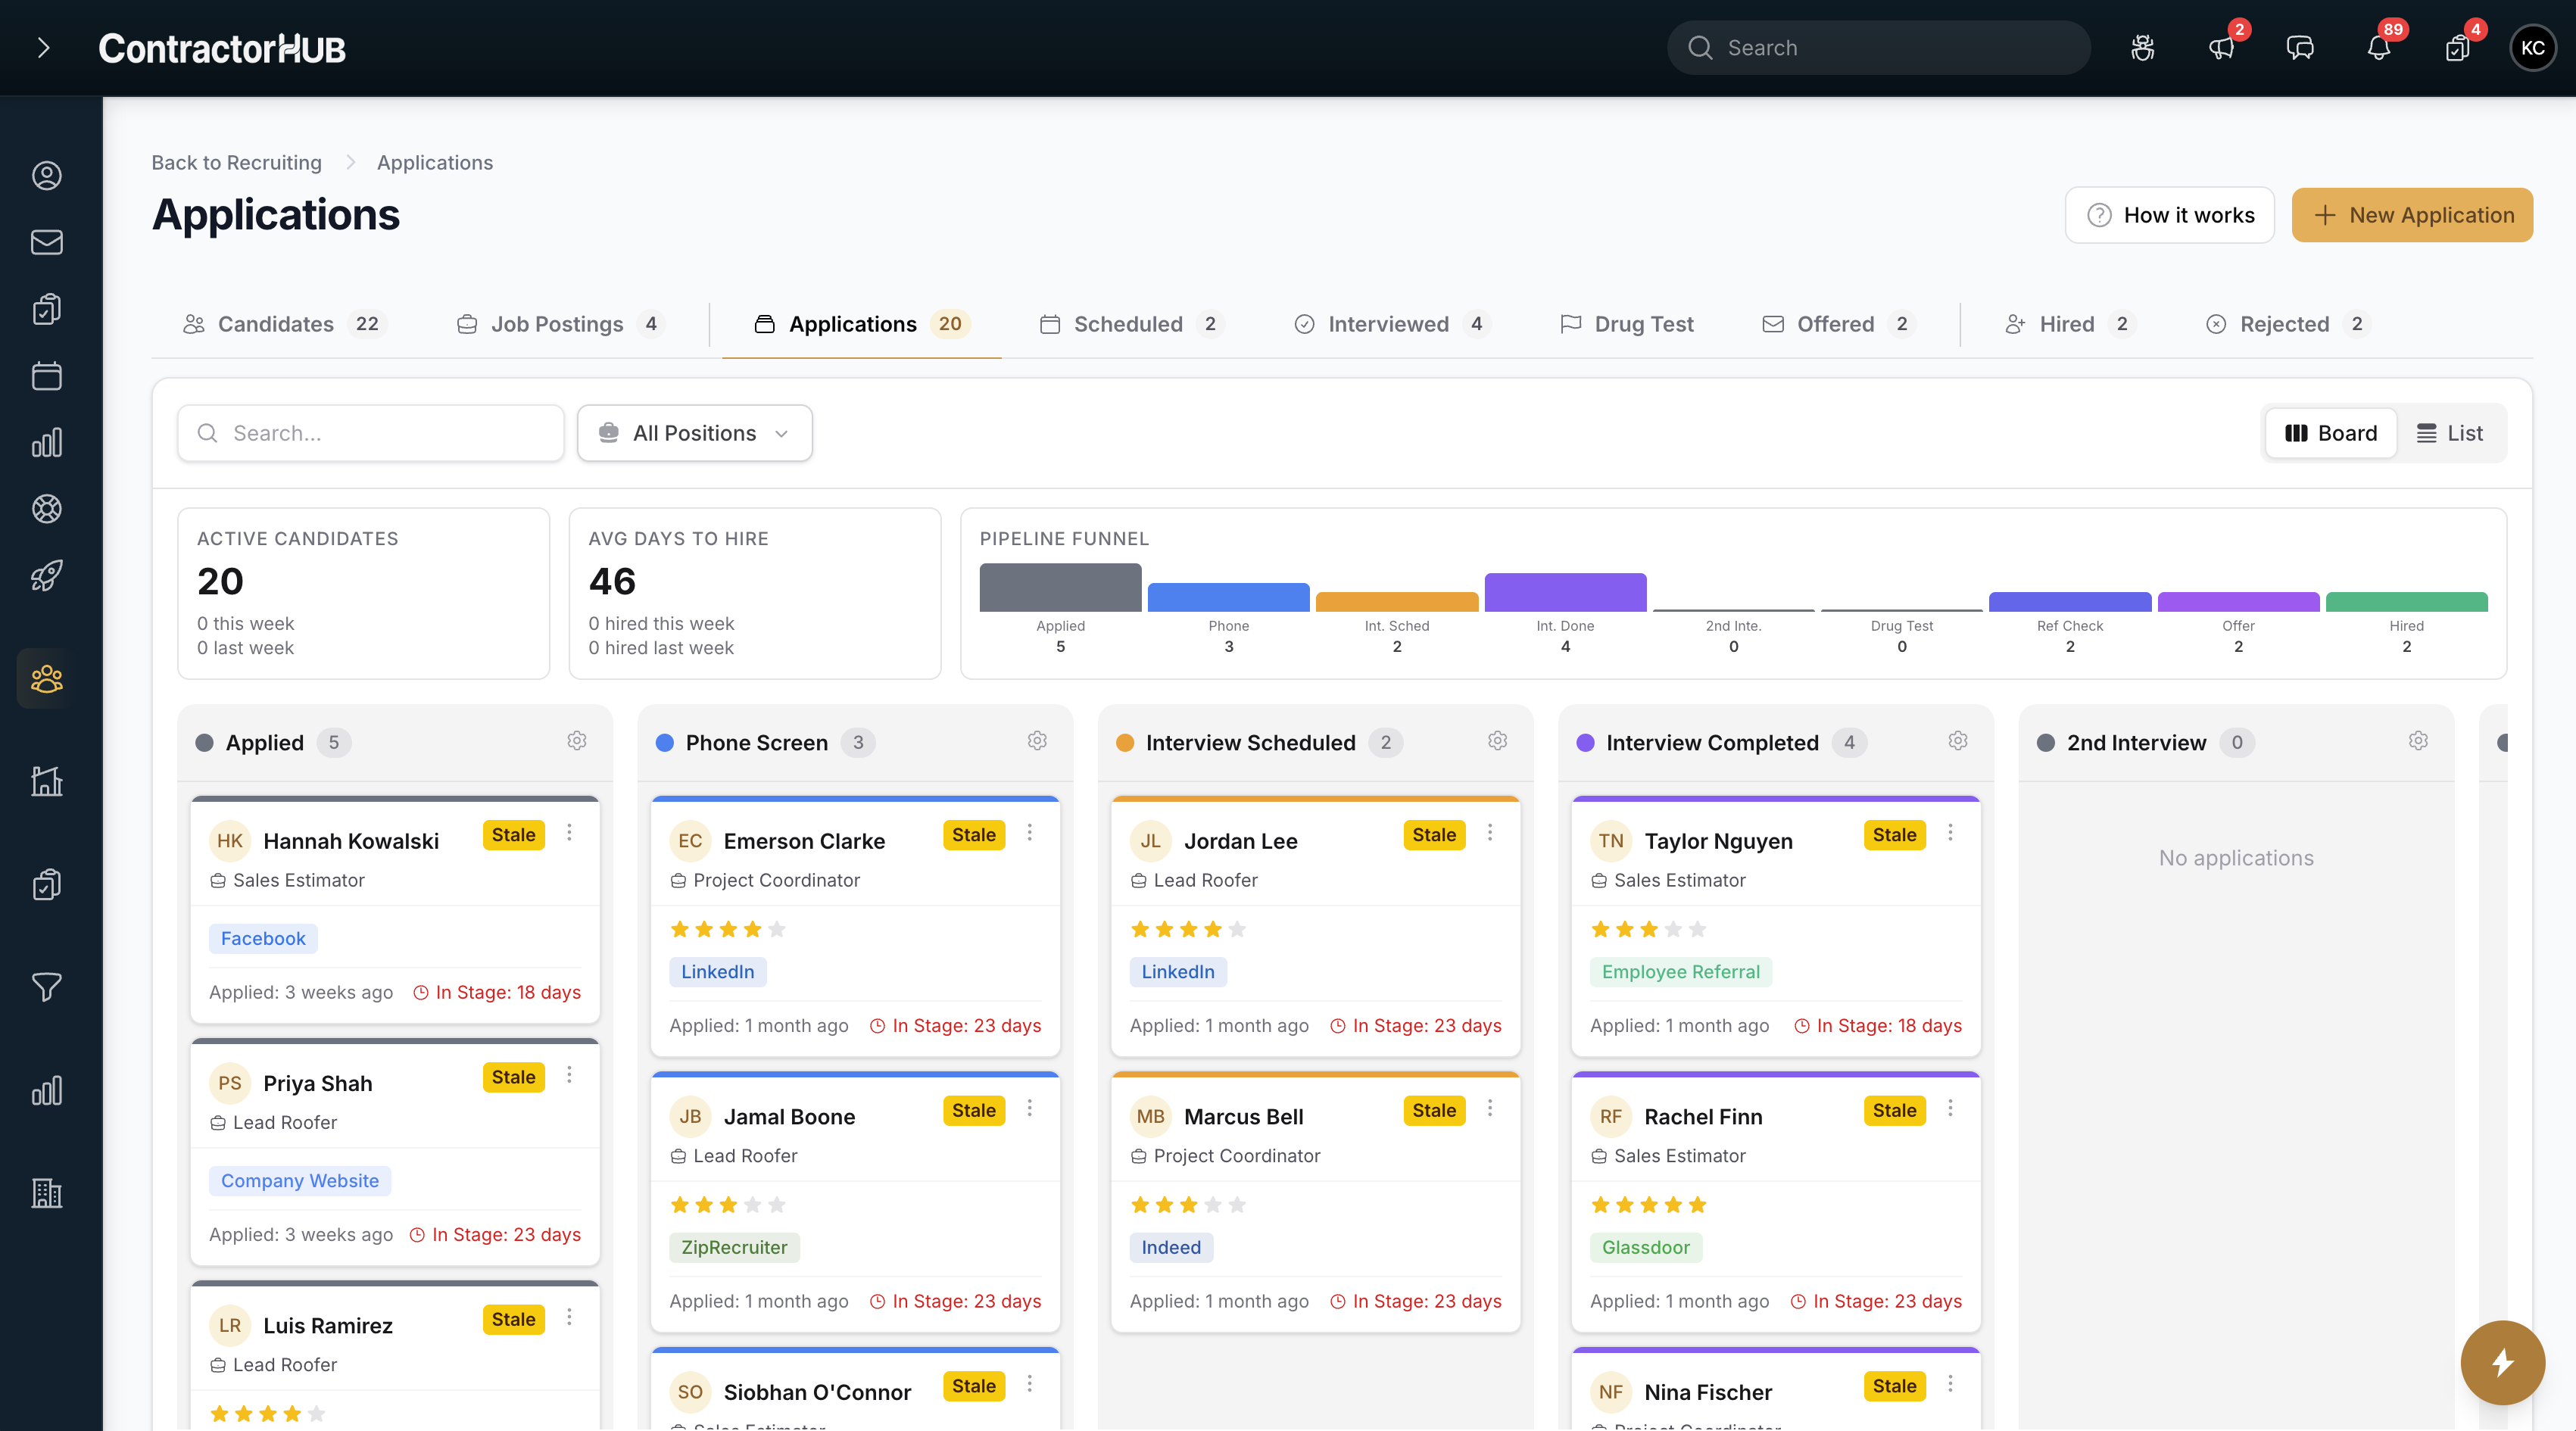Switch to List view

point(2450,433)
